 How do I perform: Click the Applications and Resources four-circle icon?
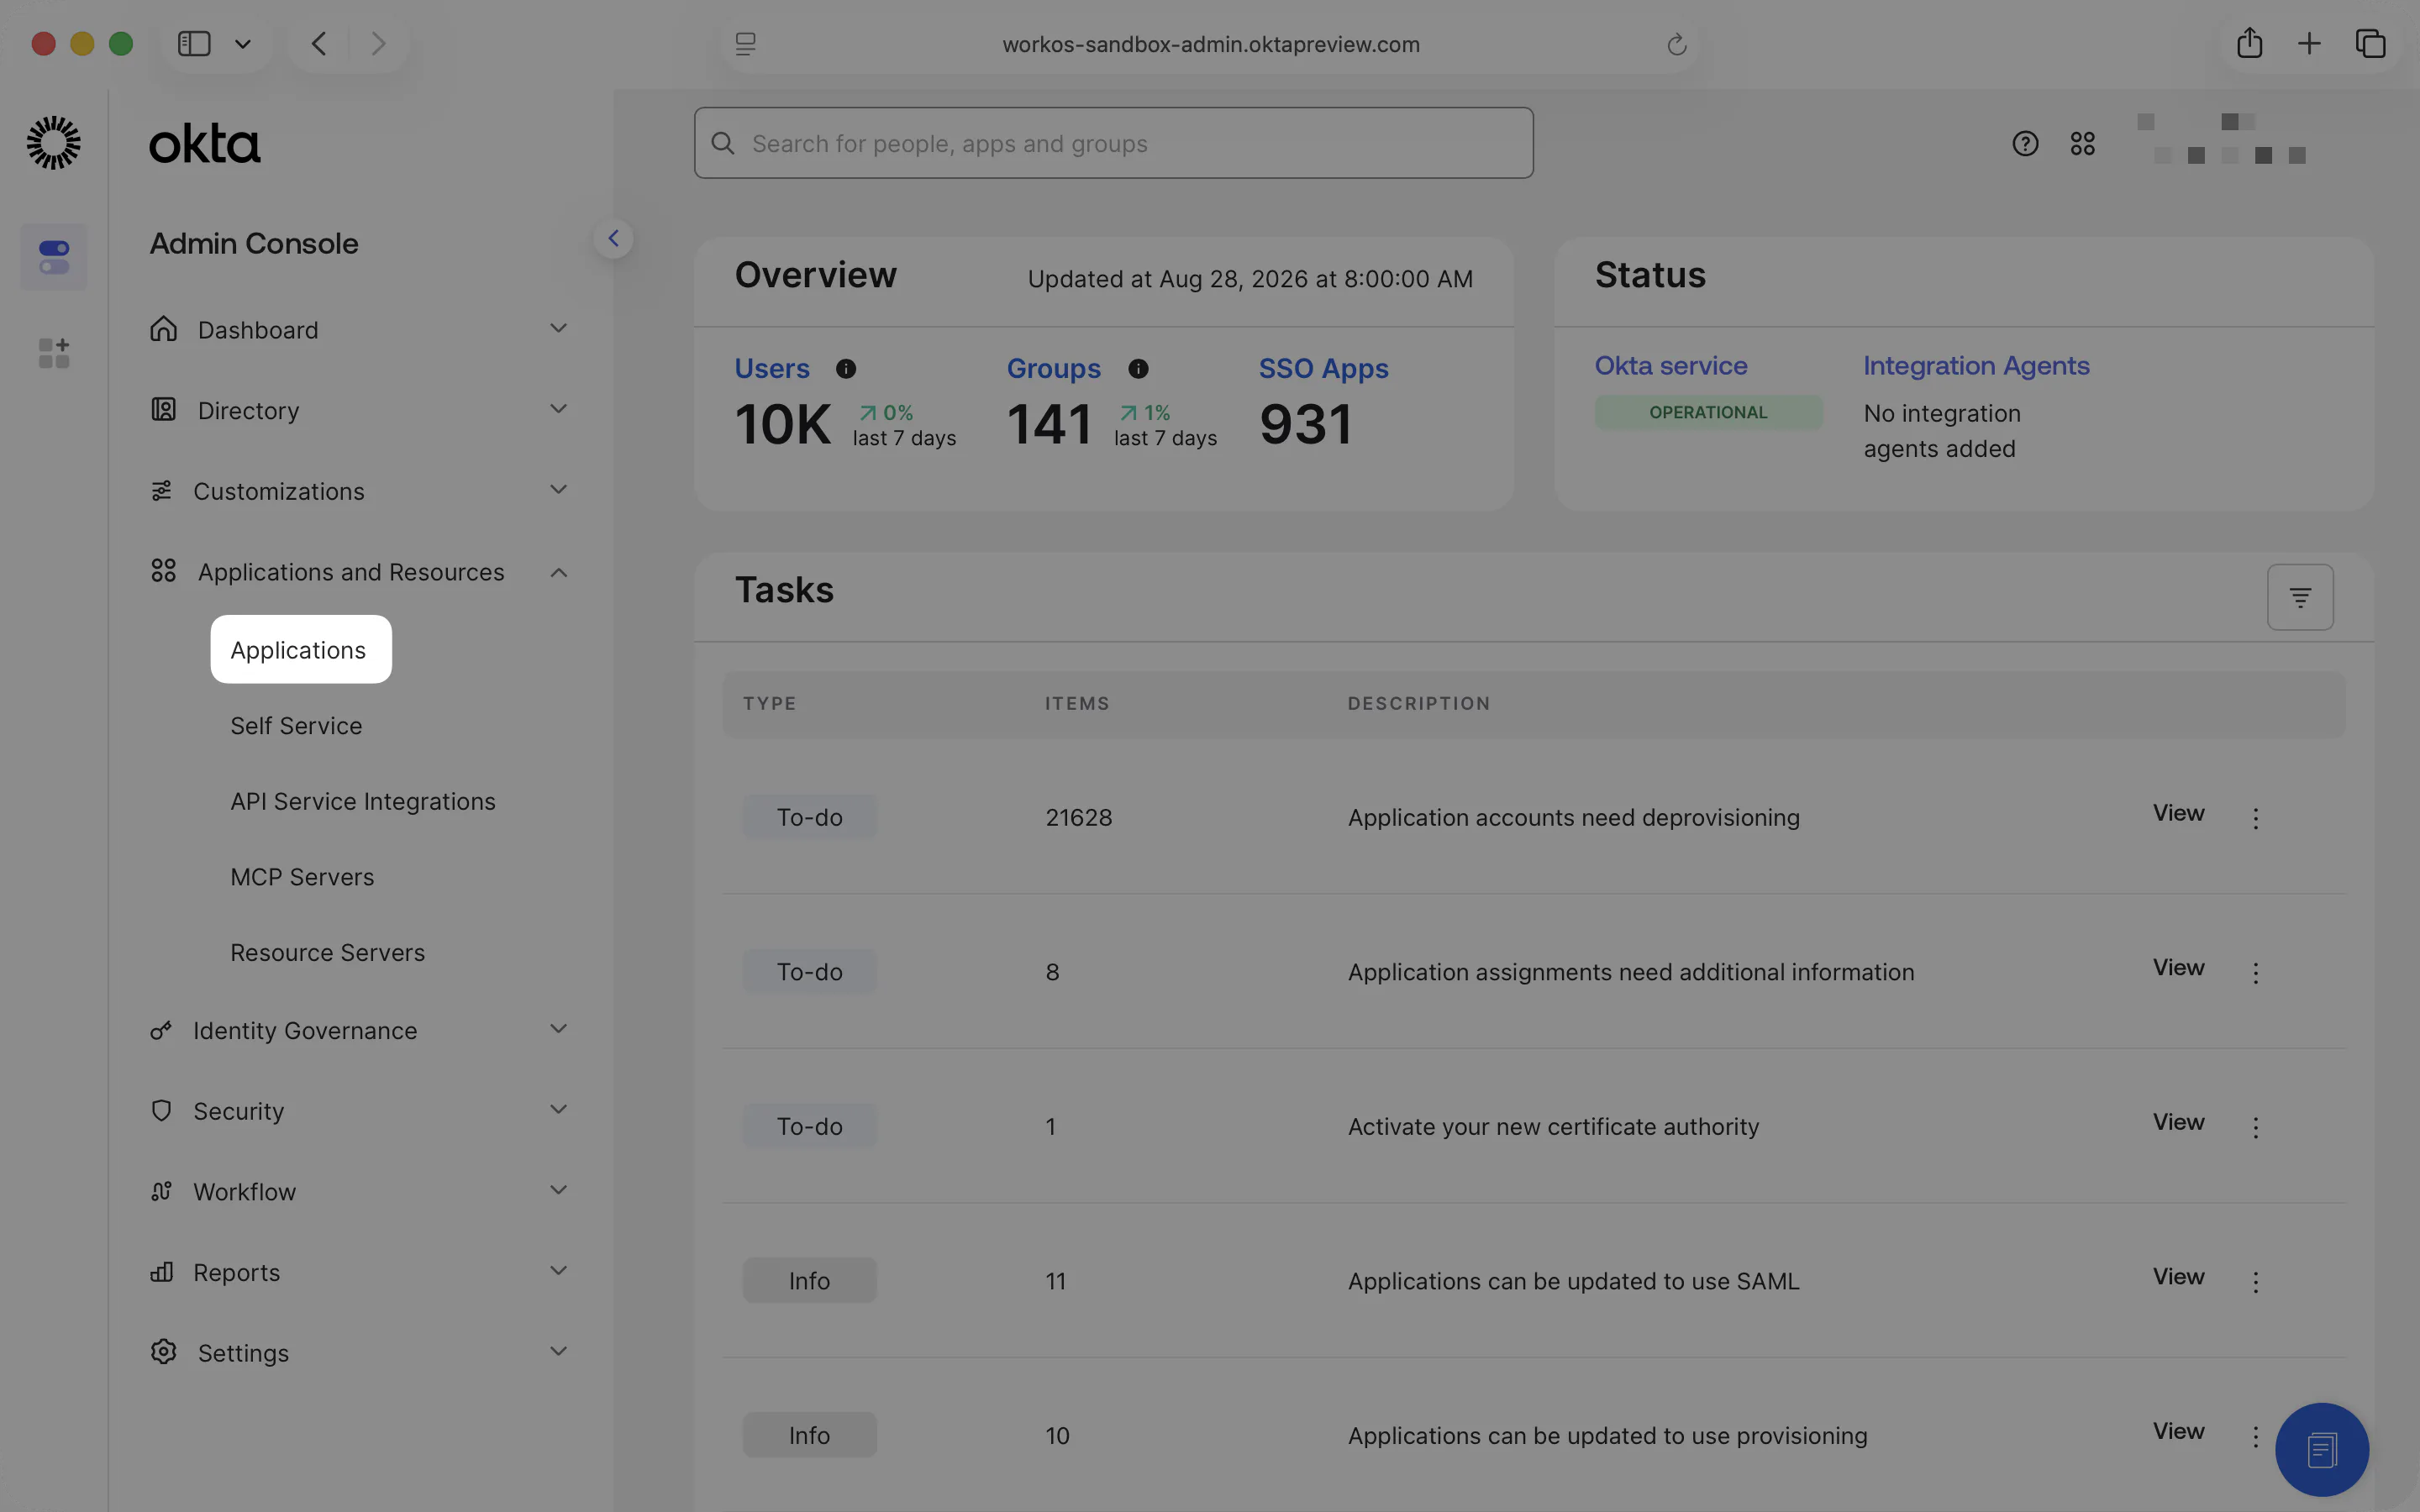(x=163, y=571)
